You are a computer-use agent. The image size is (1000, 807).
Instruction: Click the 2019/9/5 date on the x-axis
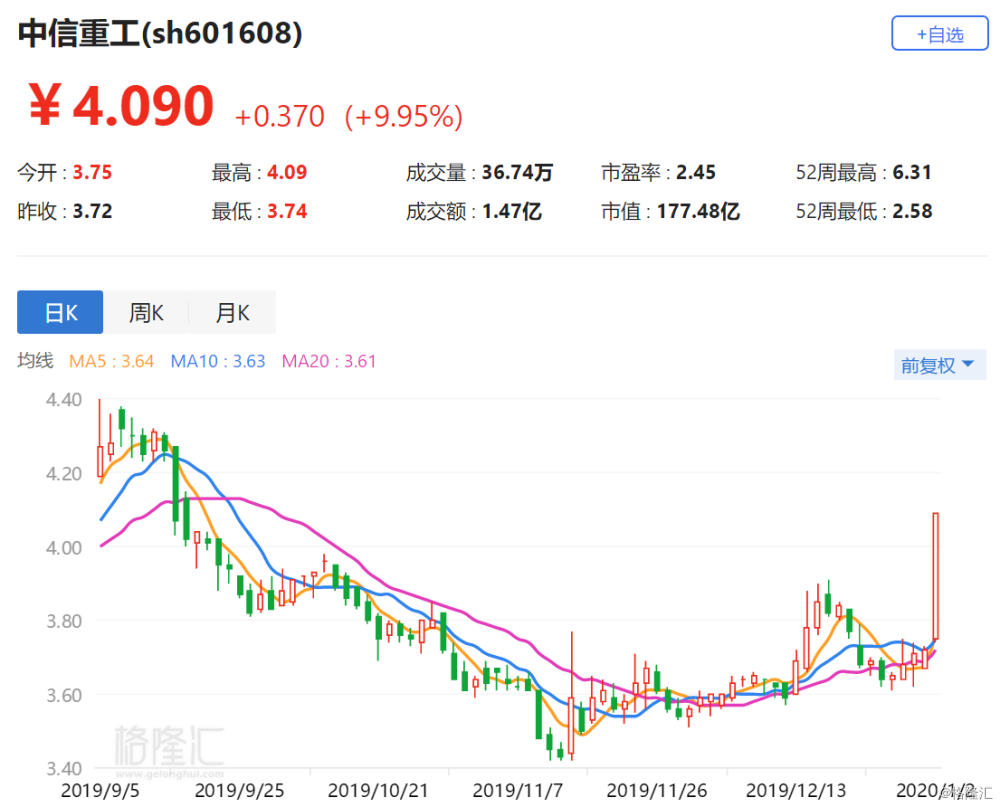click(99, 790)
